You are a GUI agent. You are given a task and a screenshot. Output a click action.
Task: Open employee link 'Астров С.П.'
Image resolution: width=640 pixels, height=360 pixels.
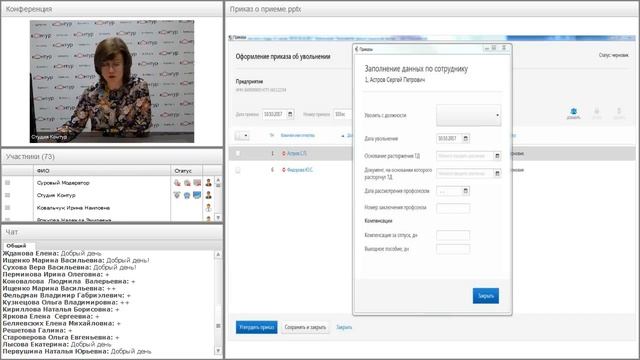(297, 153)
